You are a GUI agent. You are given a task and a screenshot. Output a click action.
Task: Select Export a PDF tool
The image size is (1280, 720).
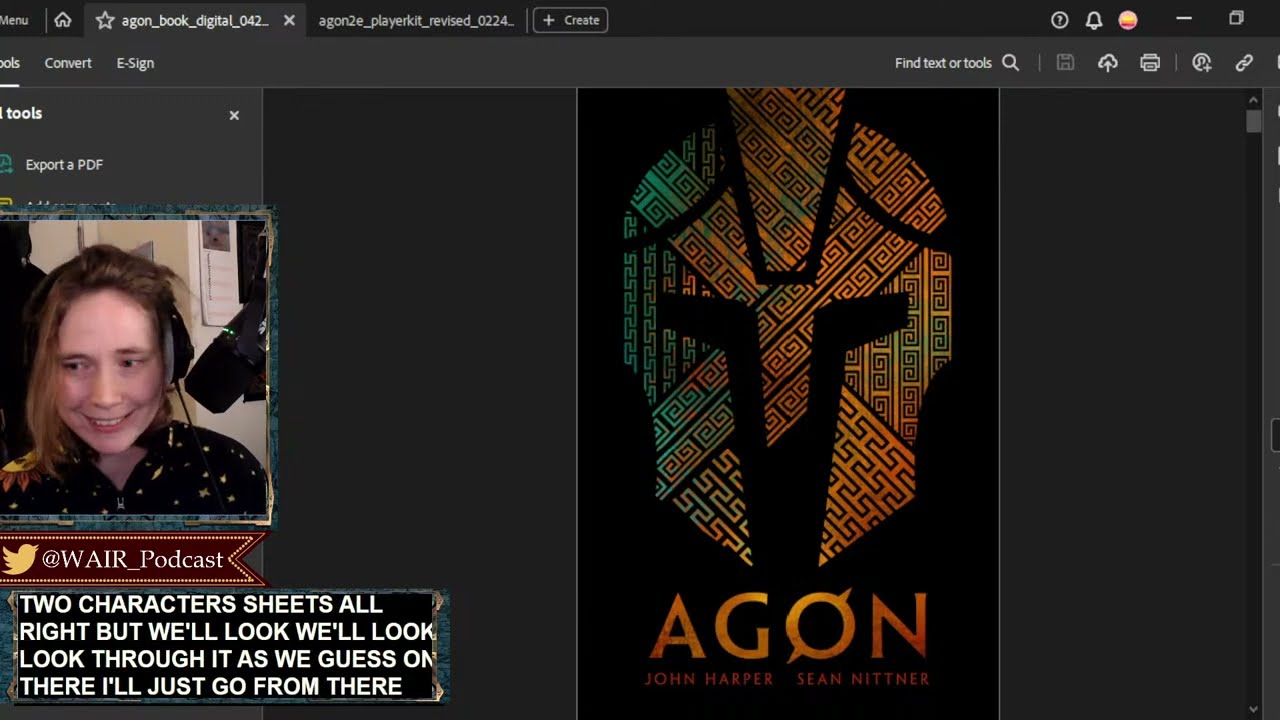click(64, 164)
